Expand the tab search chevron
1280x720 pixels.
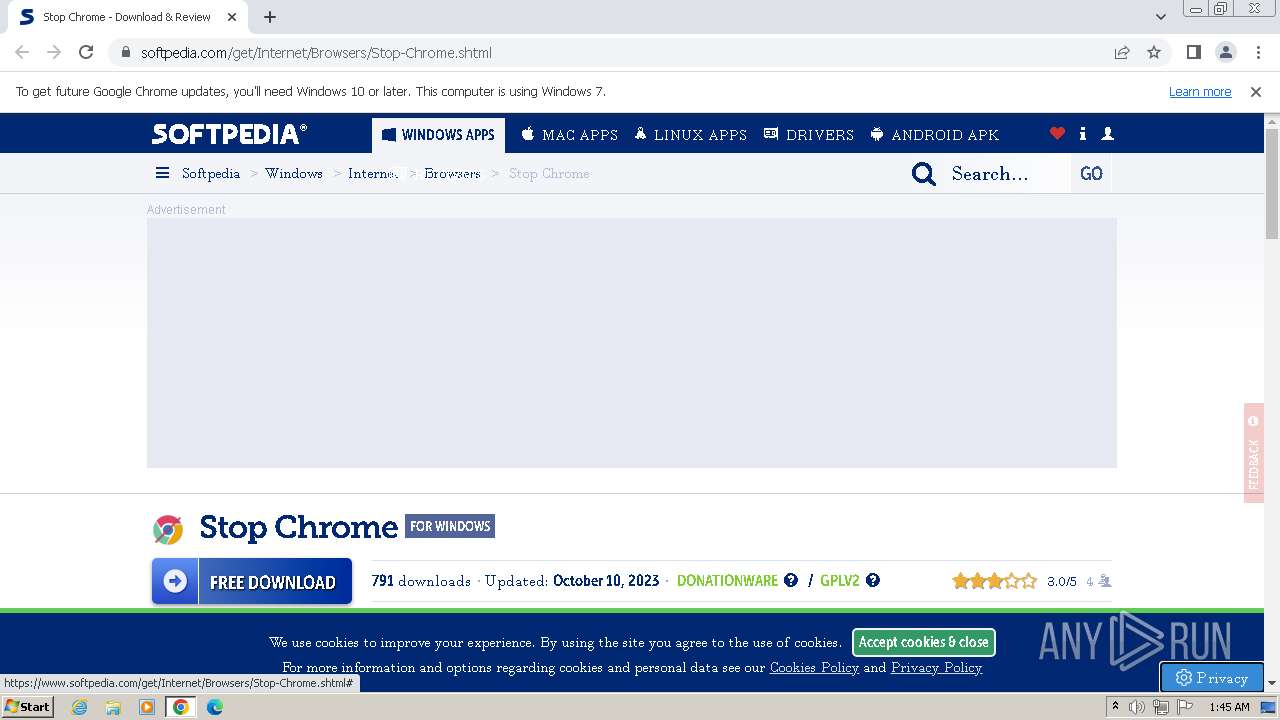tap(1160, 17)
